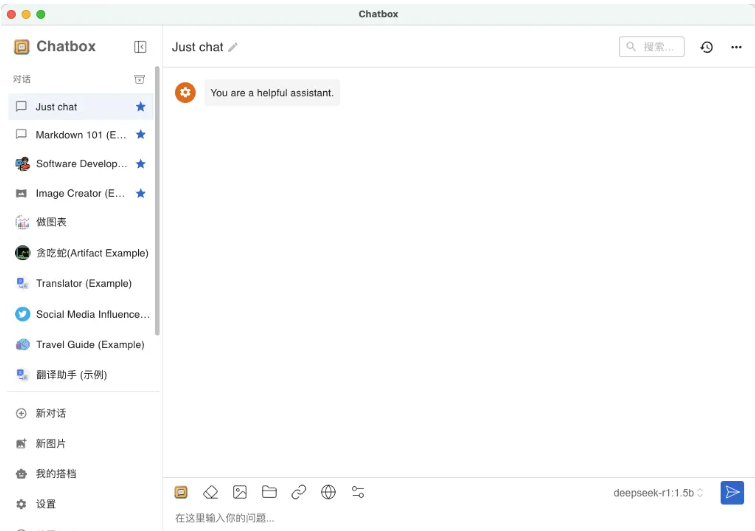Enable web browsing with the globe icon
Image resolution: width=755 pixels, height=531 pixels.
(328, 492)
